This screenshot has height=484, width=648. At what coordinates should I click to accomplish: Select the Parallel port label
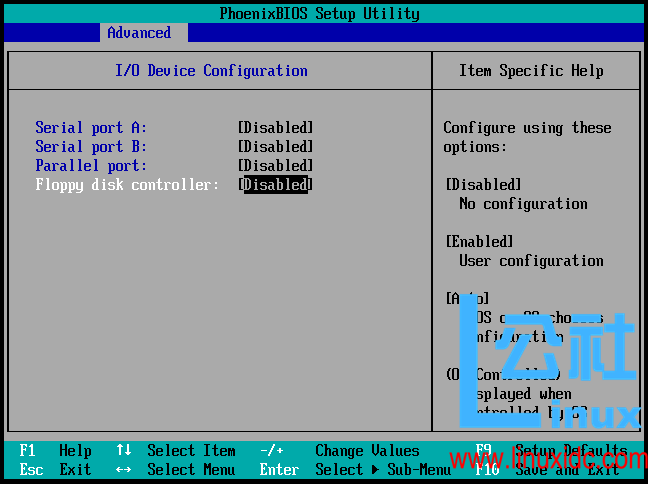coord(91,165)
